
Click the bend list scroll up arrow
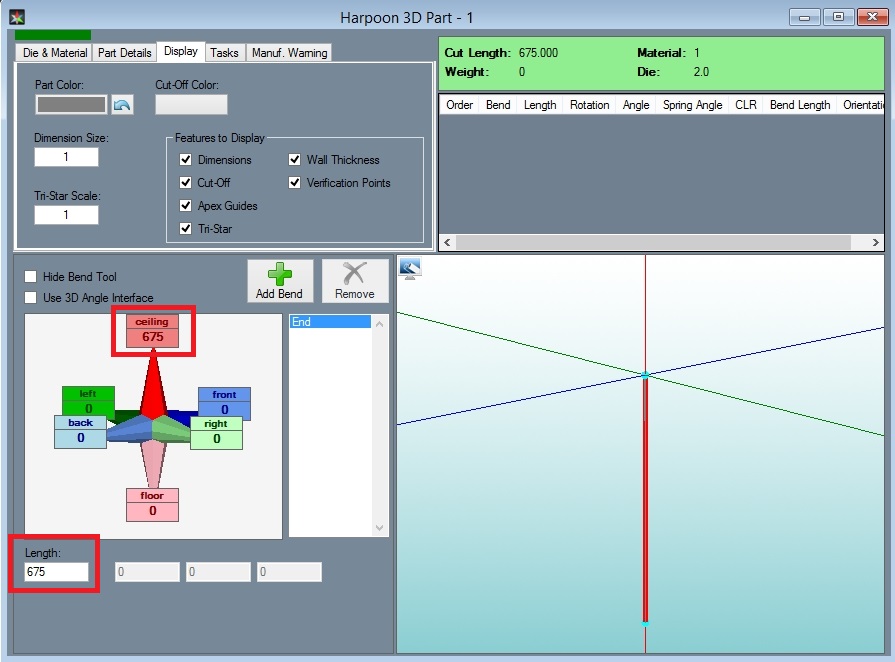(x=380, y=324)
